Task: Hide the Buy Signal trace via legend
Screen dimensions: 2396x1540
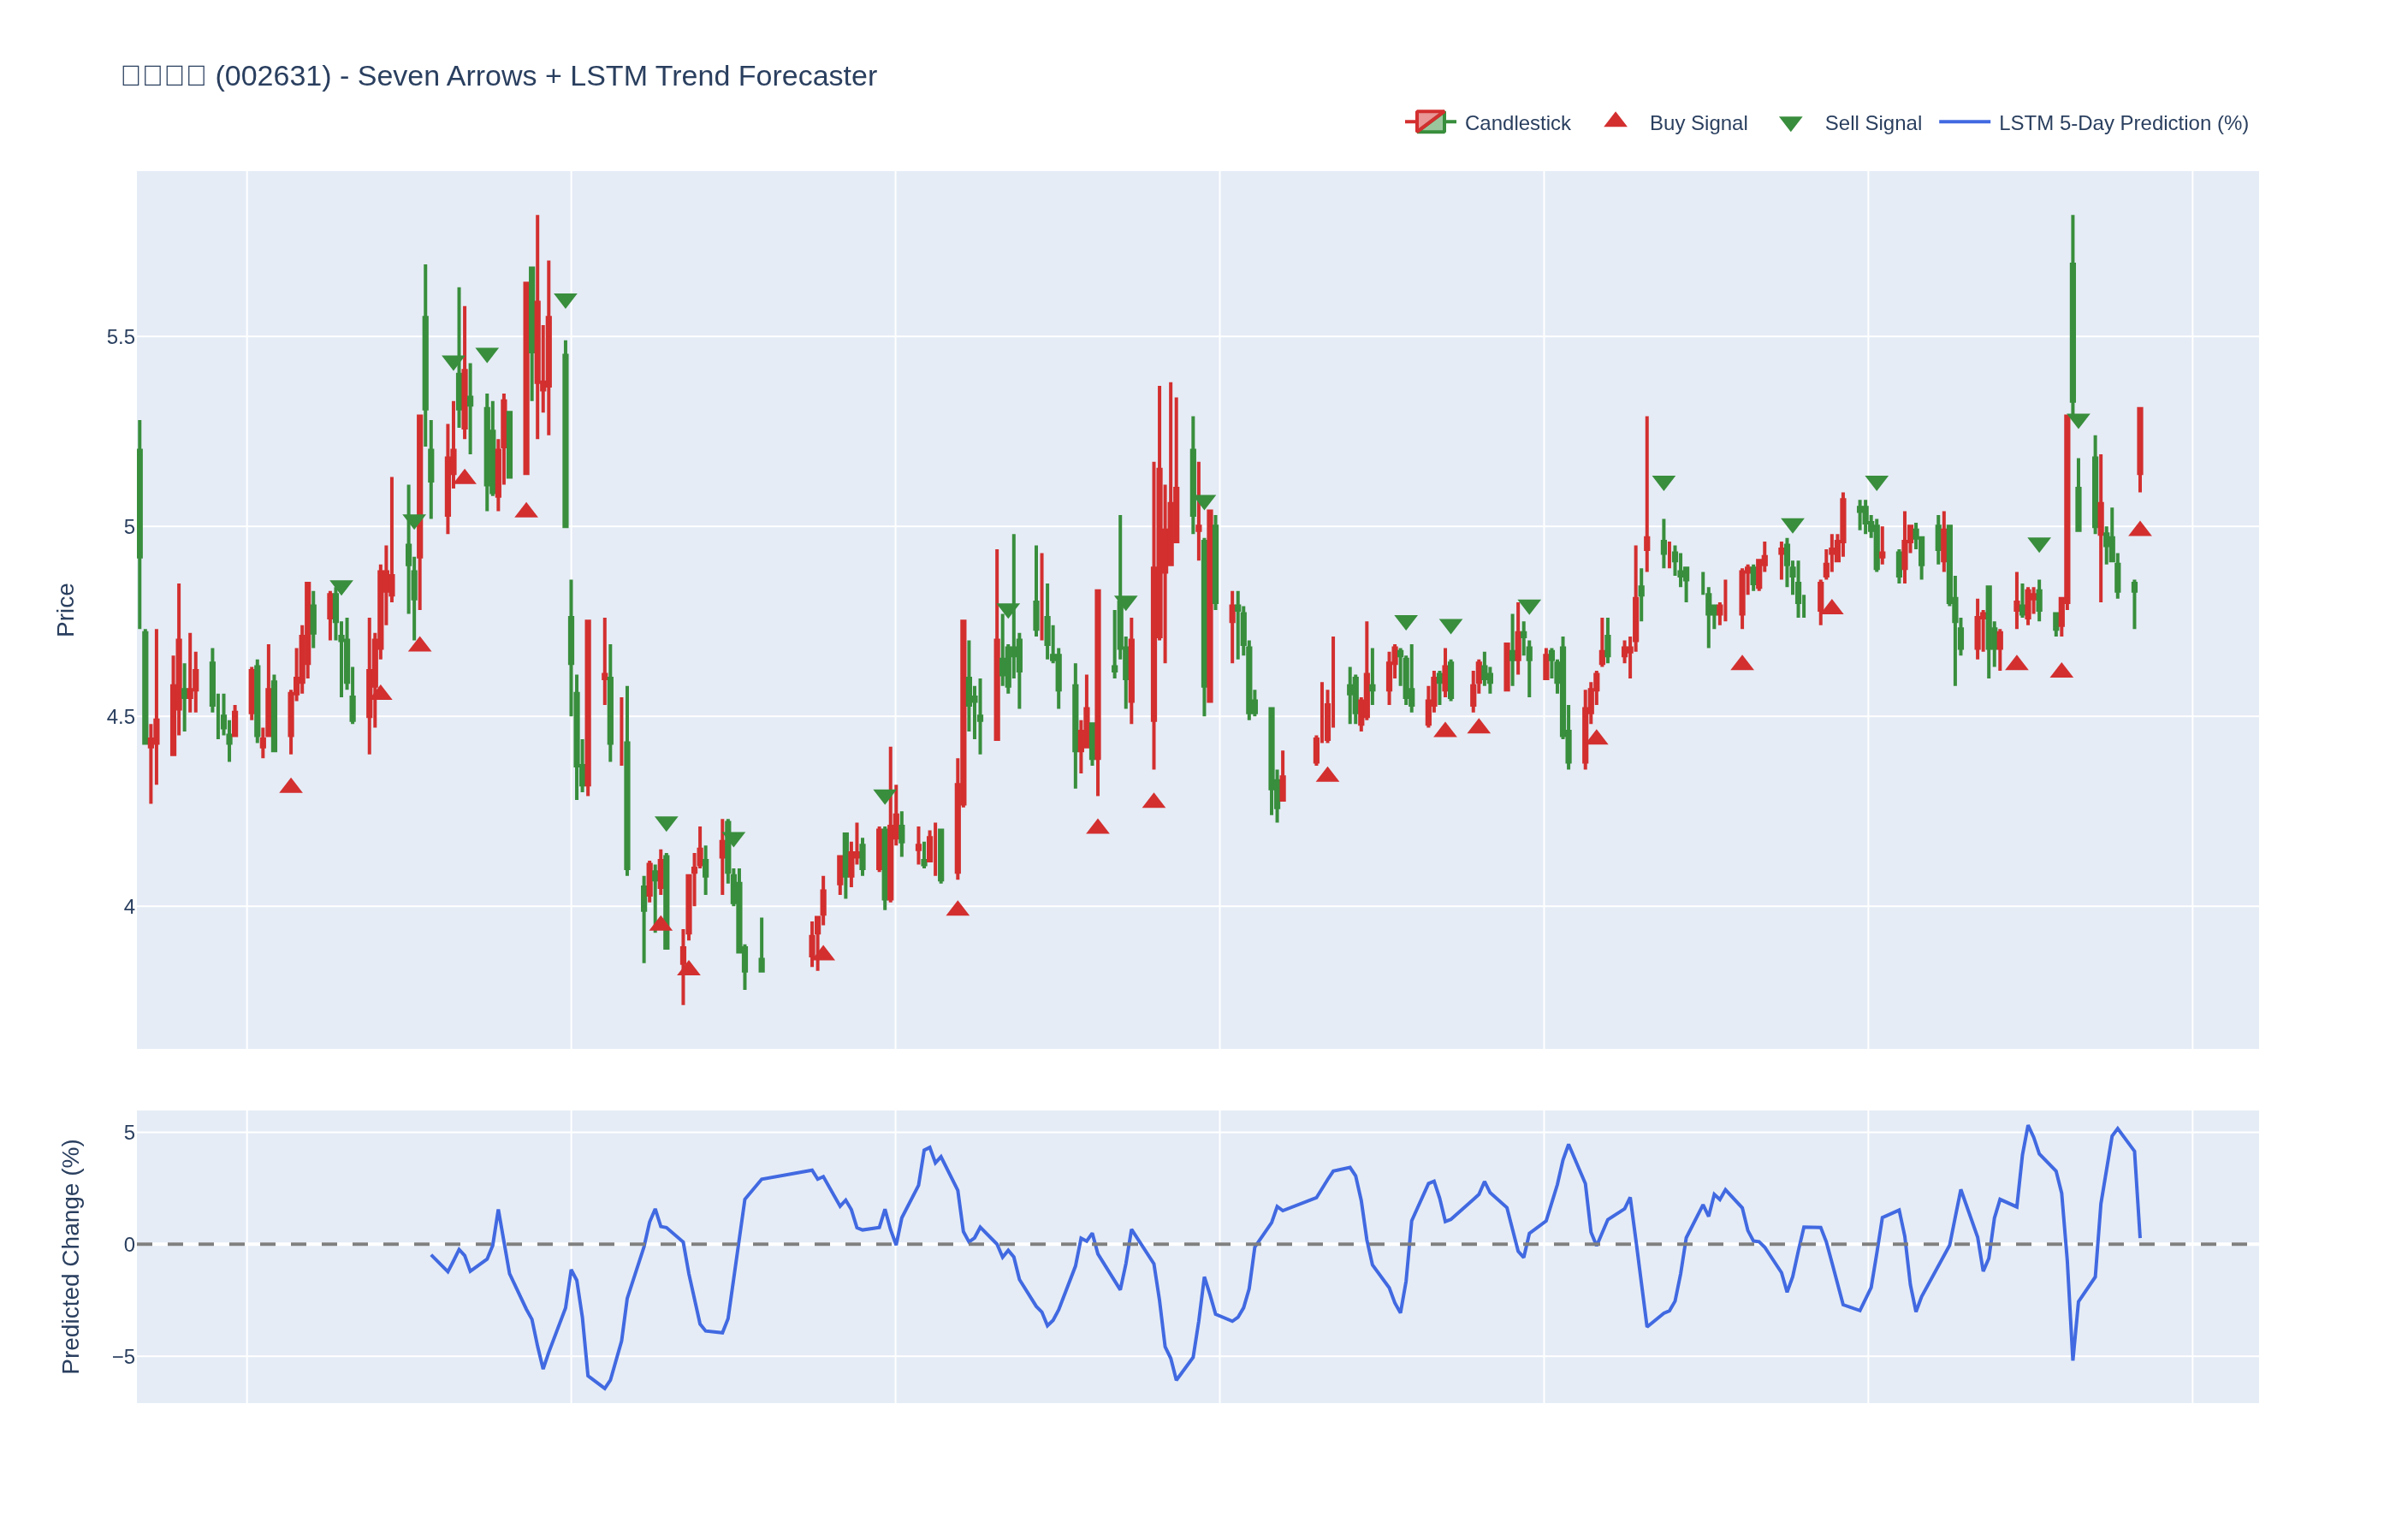Action: [1697, 123]
